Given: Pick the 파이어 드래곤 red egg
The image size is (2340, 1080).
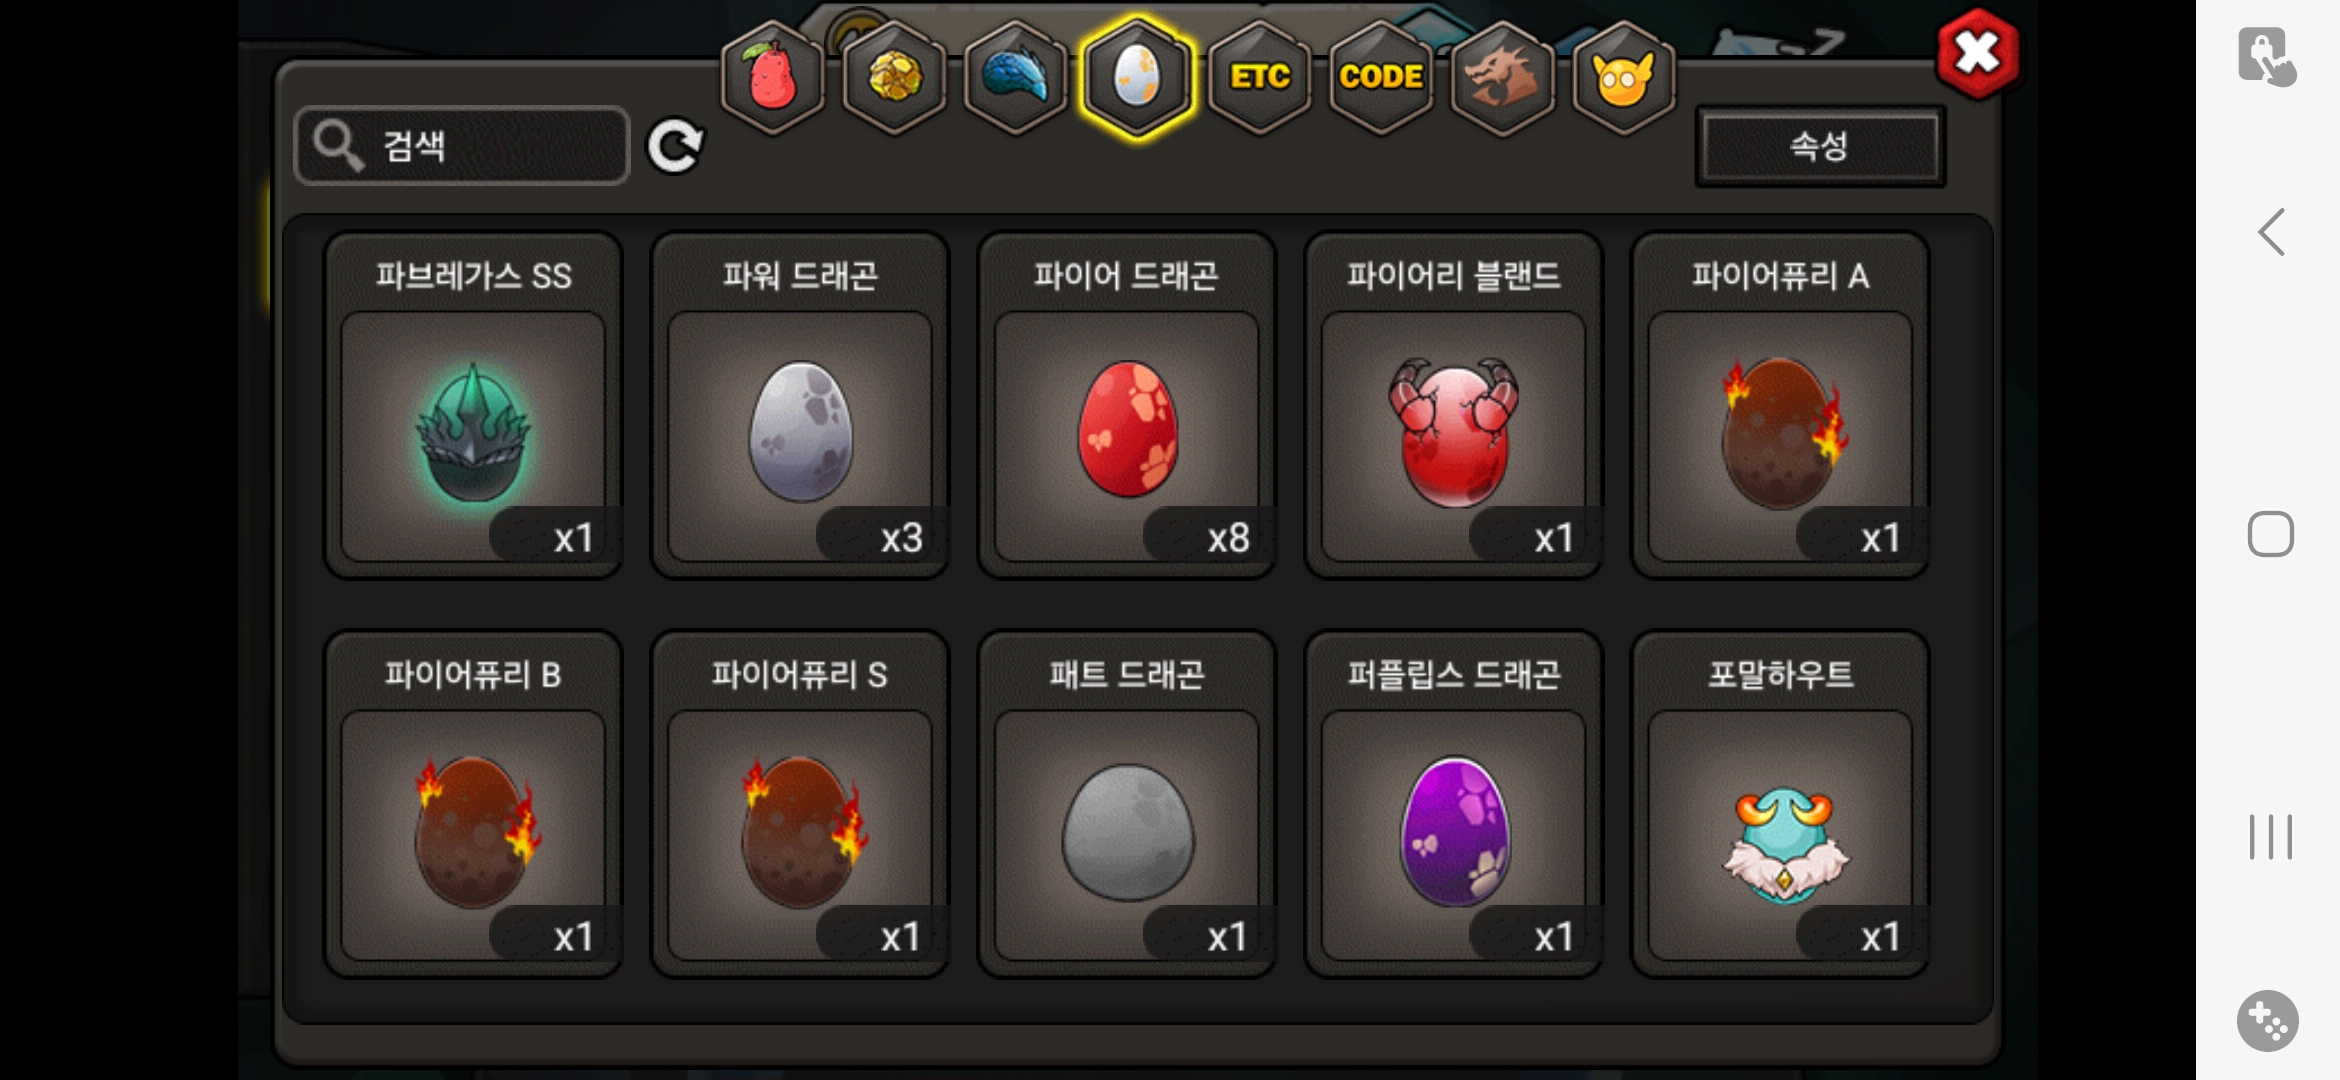Looking at the screenshot, I should click(1127, 405).
